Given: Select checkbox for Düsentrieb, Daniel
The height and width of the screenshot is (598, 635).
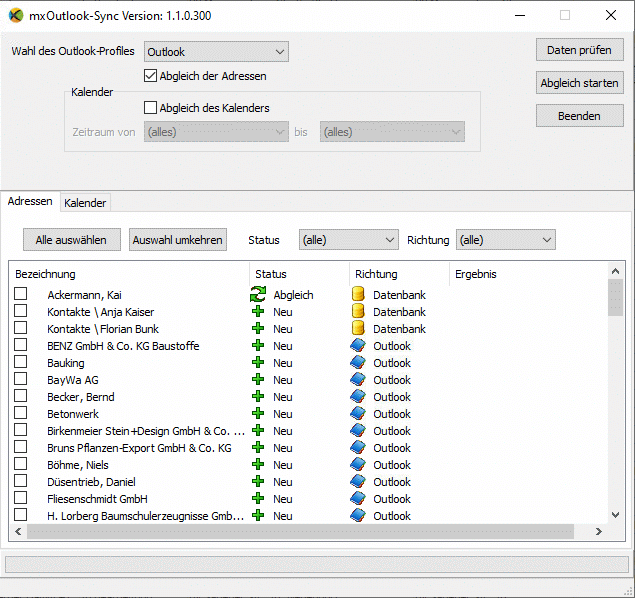Looking at the screenshot, I should tap(21, 481).
